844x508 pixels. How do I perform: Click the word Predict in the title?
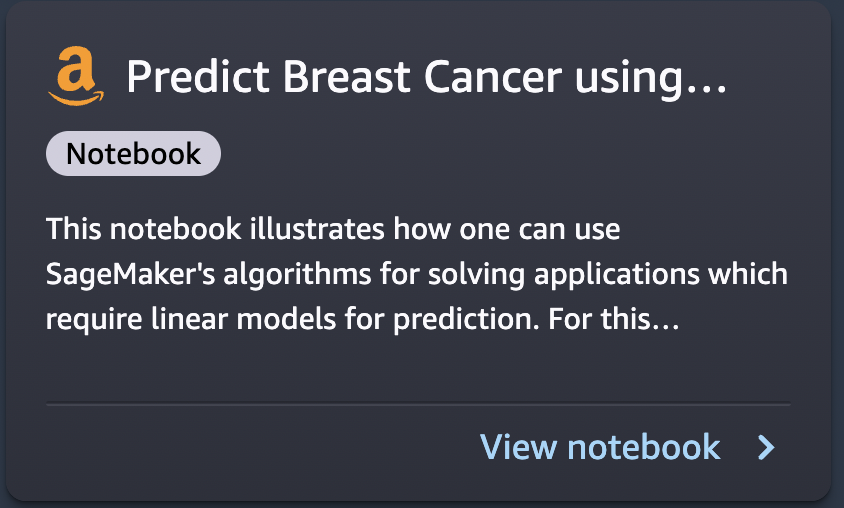(x=198, y=76)
